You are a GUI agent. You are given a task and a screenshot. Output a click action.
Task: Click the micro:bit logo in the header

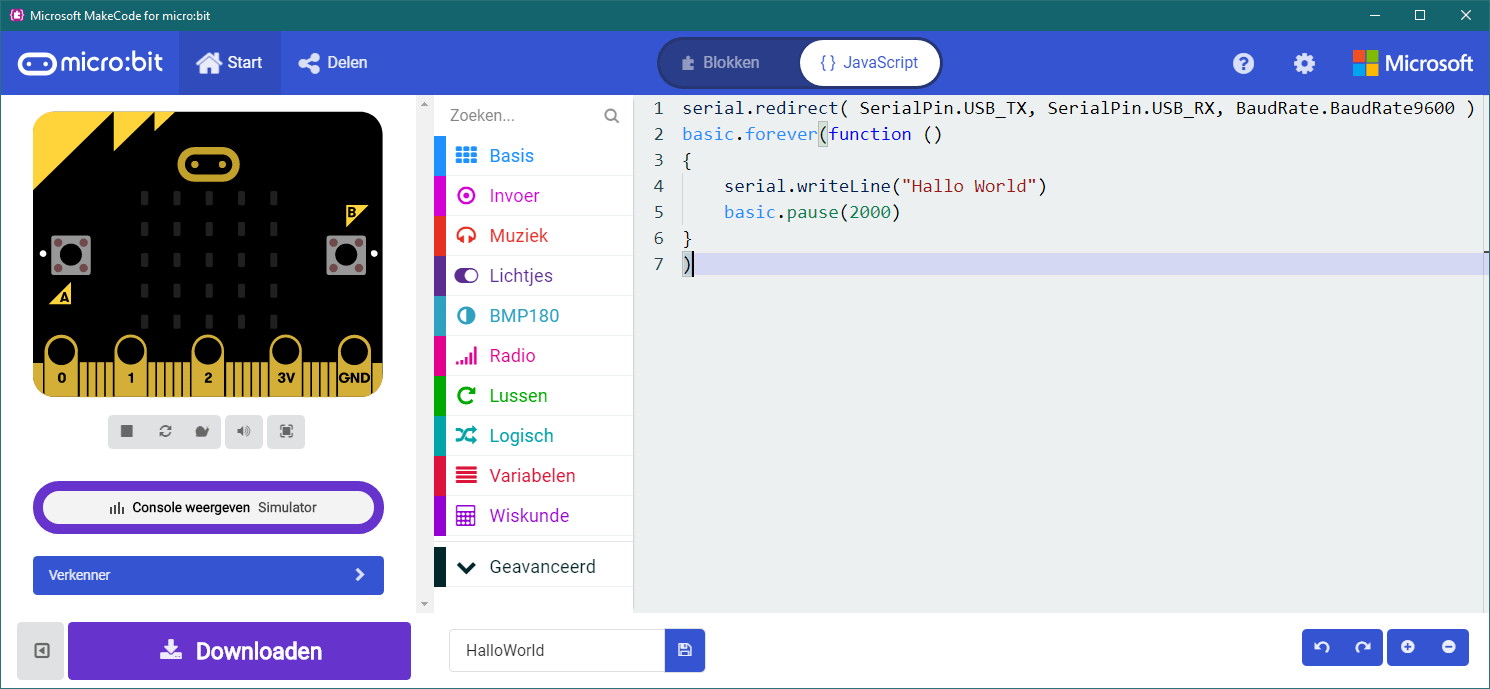pos(90,63)
